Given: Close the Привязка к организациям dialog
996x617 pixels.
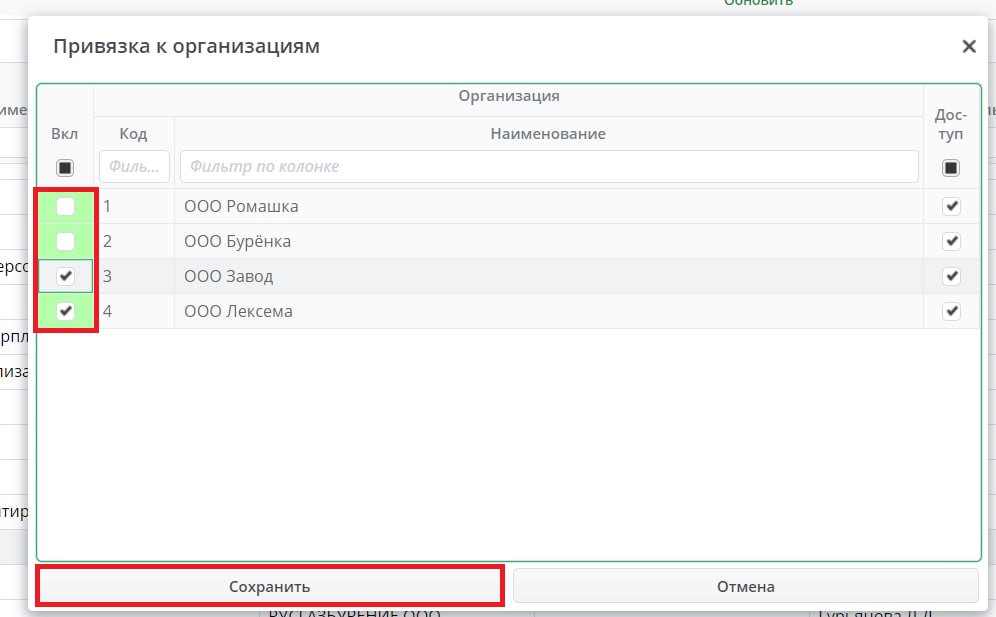Looking at the screenshot, I should coord(968,46).
